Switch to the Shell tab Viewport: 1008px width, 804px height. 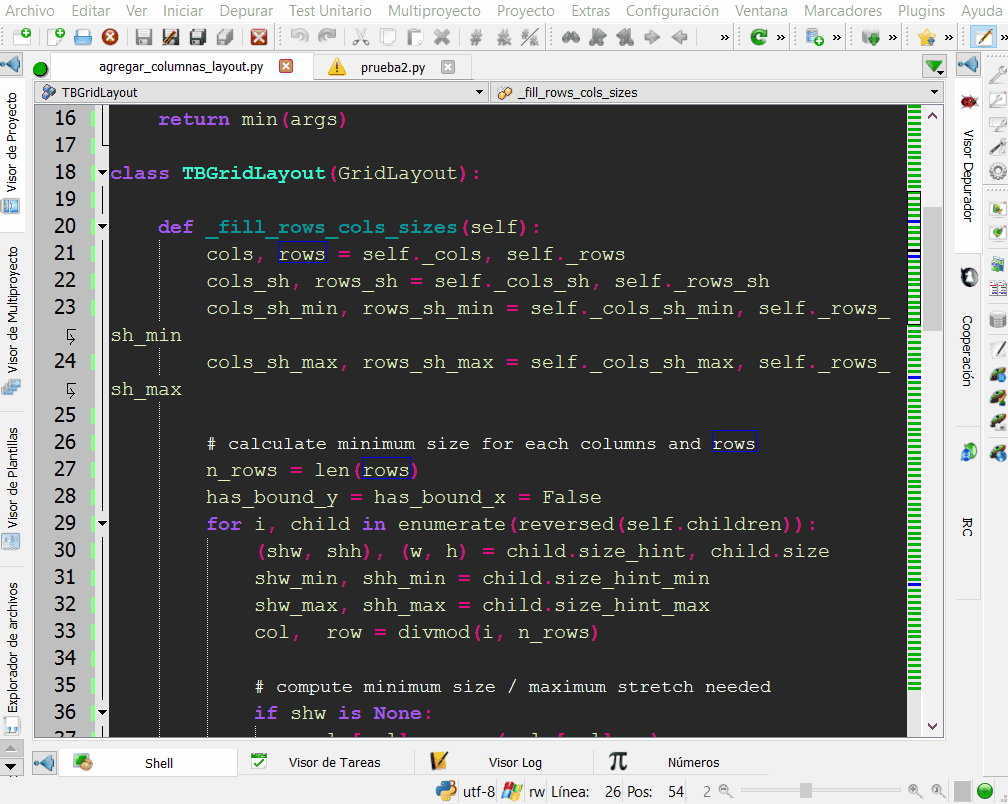160,762
